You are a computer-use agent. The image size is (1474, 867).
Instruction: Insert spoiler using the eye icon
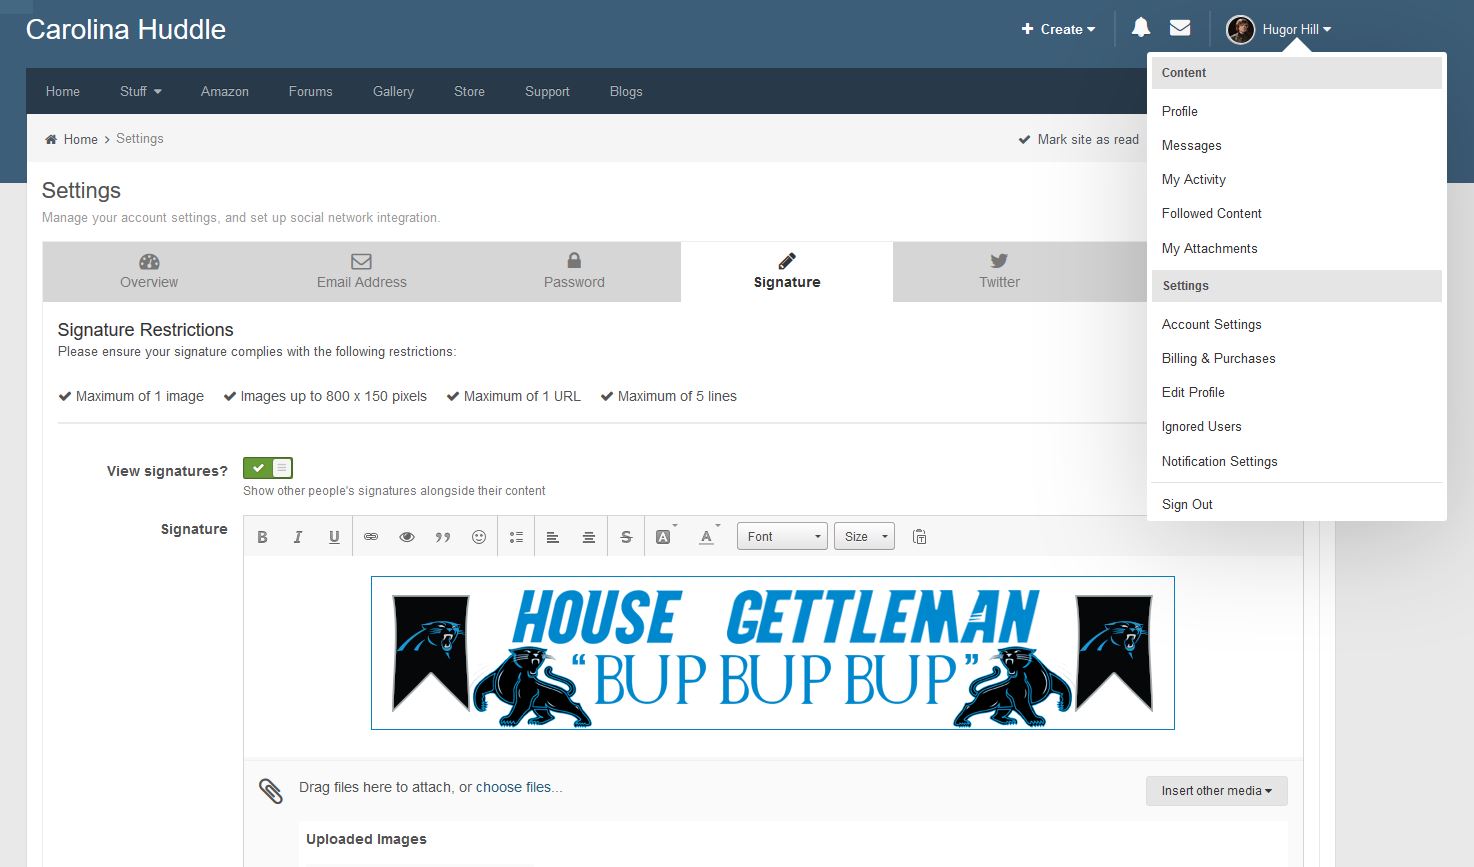coord(407,537)
